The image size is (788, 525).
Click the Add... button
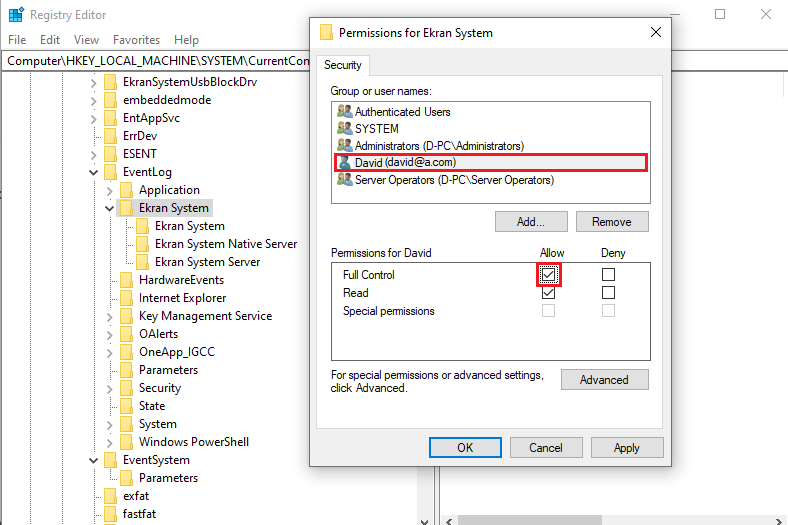pos(531,222)
